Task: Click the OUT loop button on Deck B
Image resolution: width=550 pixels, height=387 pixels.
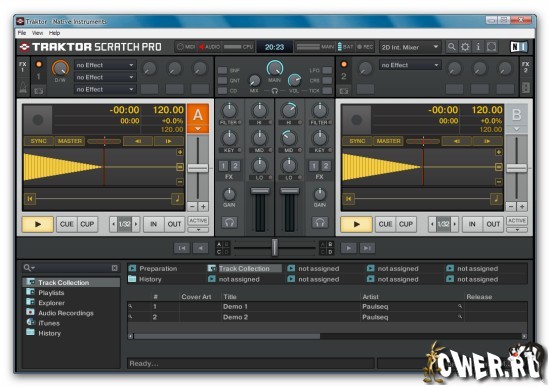Action: click(493, 224)
